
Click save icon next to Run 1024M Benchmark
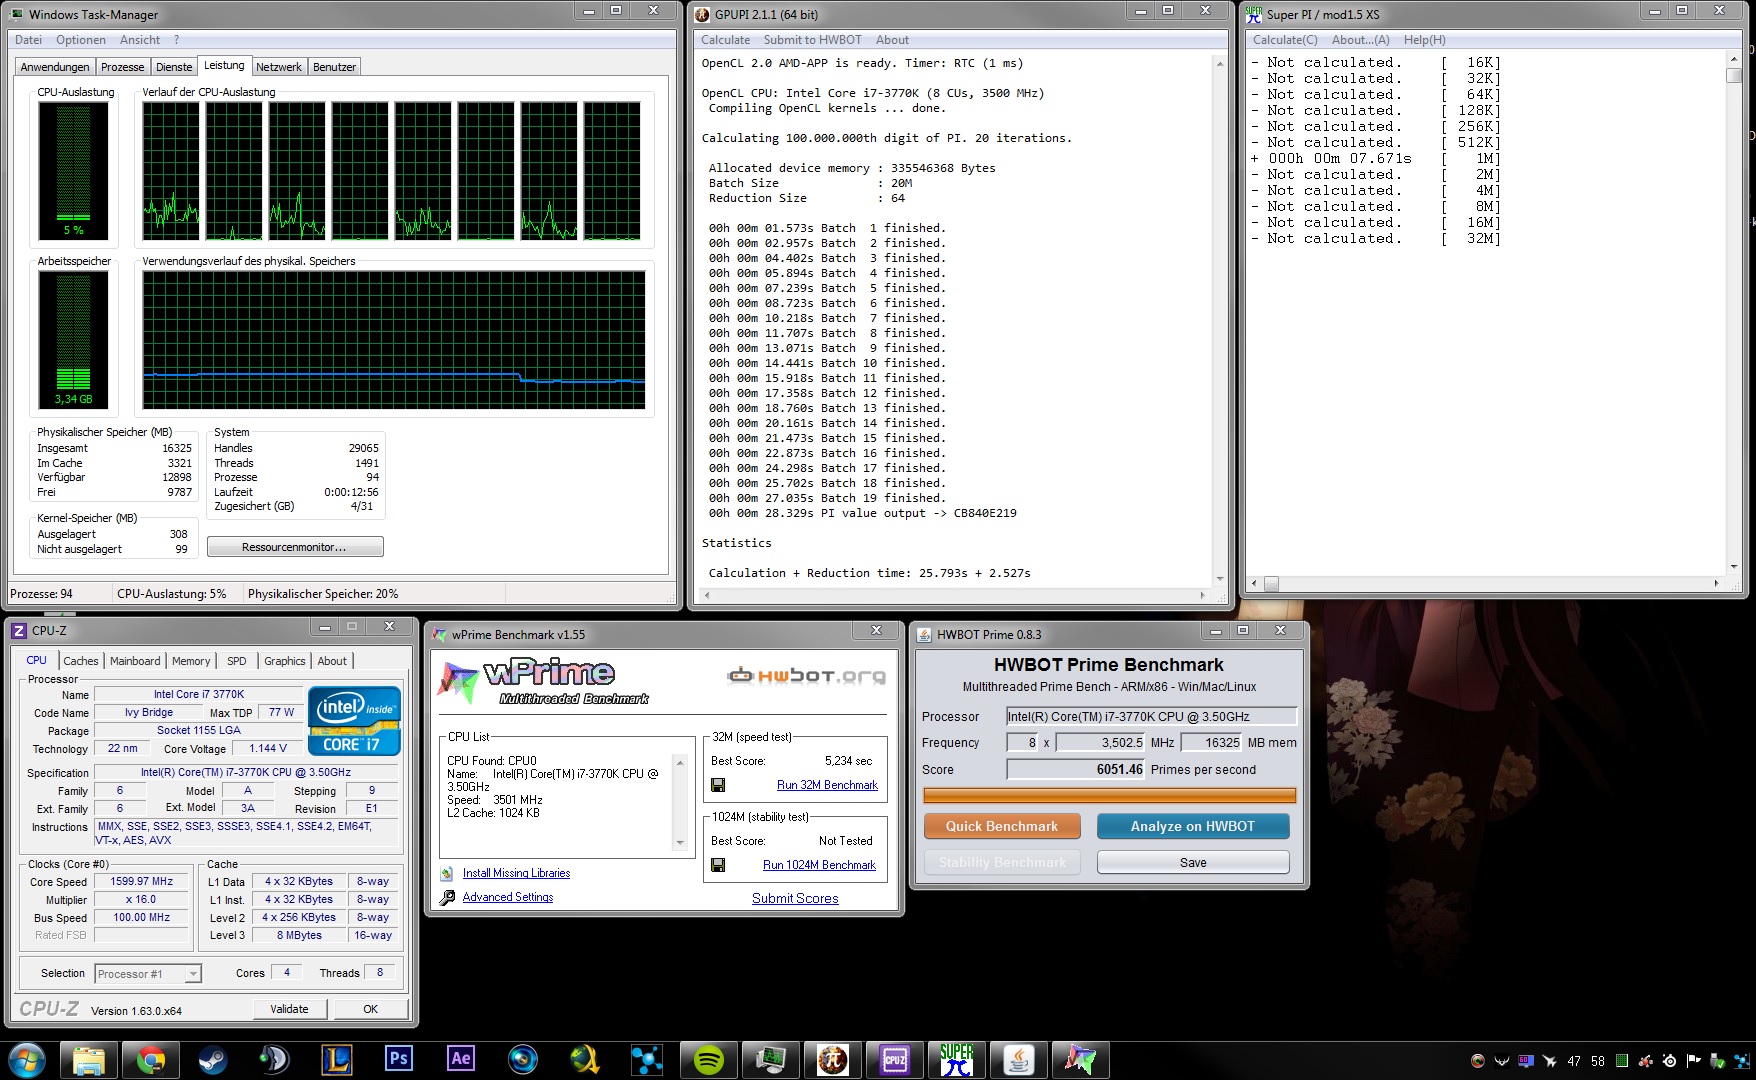coord(718,865)
